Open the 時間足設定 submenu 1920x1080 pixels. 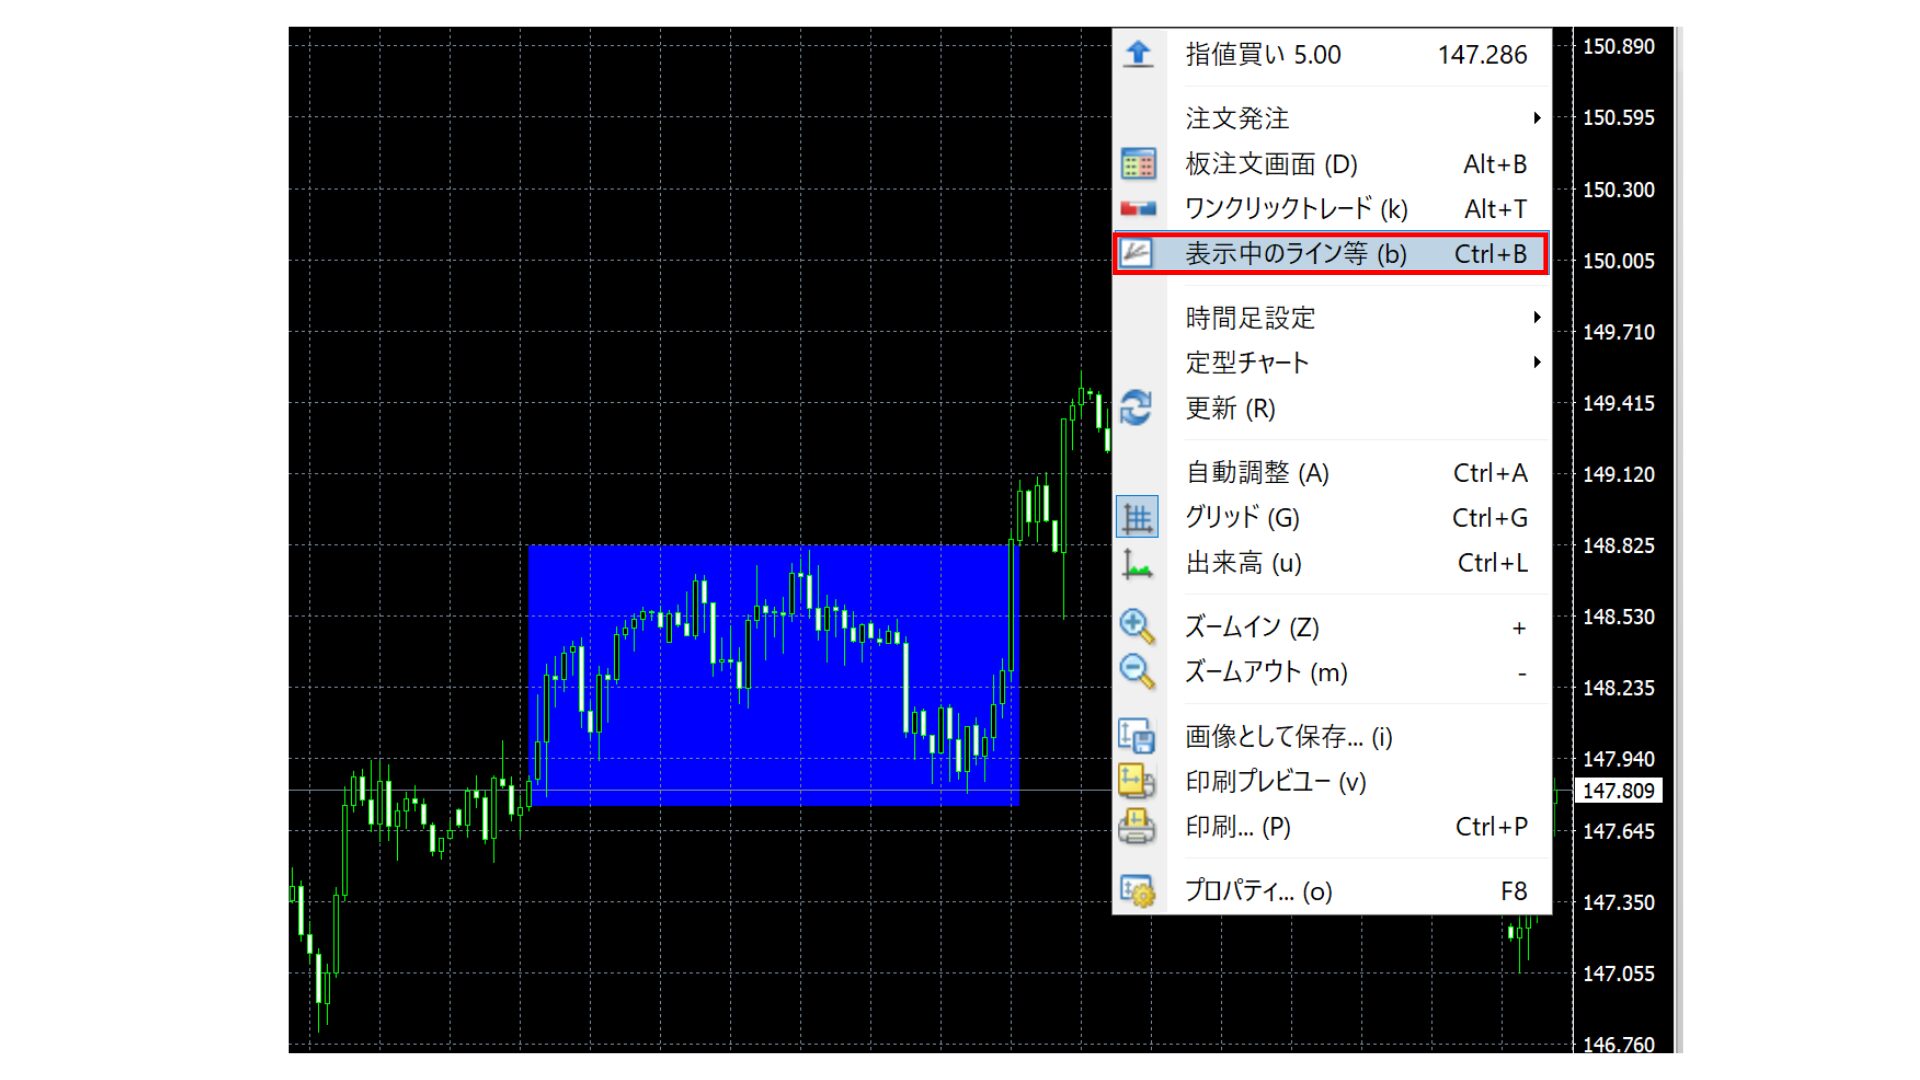click(x=1250, y=318)
